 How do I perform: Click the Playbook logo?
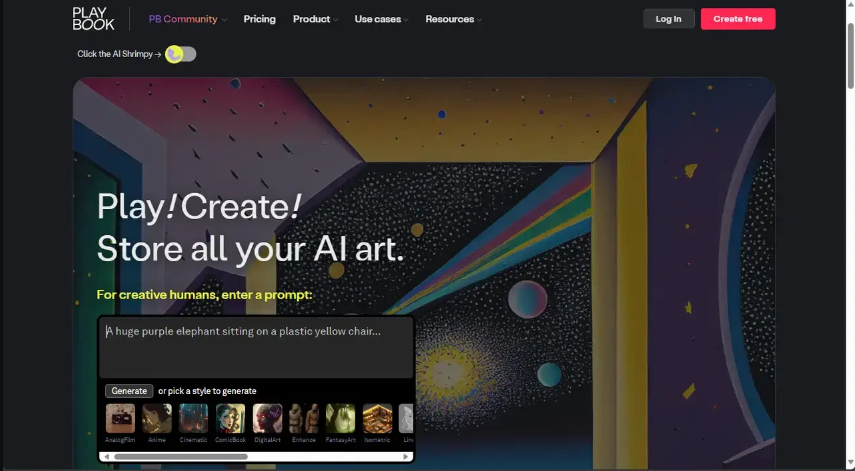point(93,19)
